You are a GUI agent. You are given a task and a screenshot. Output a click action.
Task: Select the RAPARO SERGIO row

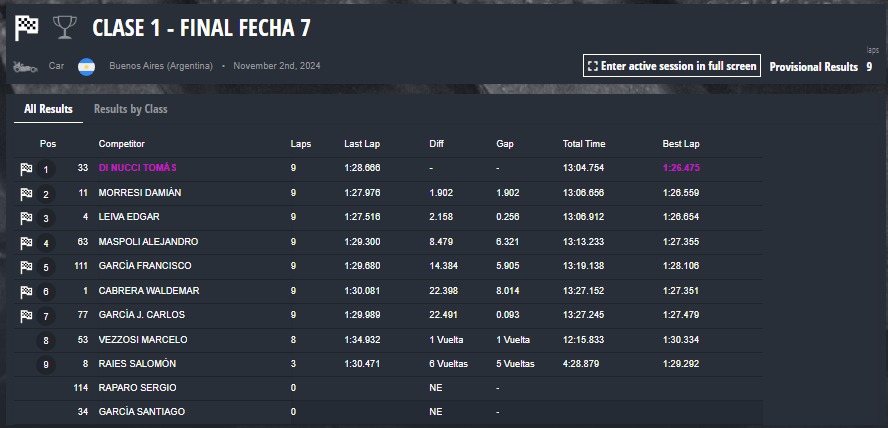pos(388,388)
